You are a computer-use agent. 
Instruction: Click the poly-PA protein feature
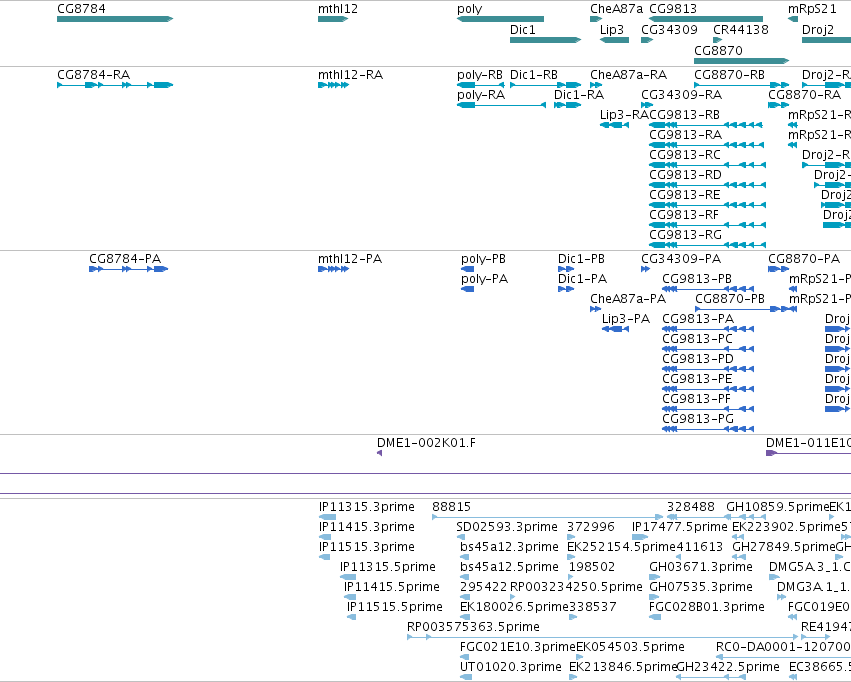coord(467,289)
